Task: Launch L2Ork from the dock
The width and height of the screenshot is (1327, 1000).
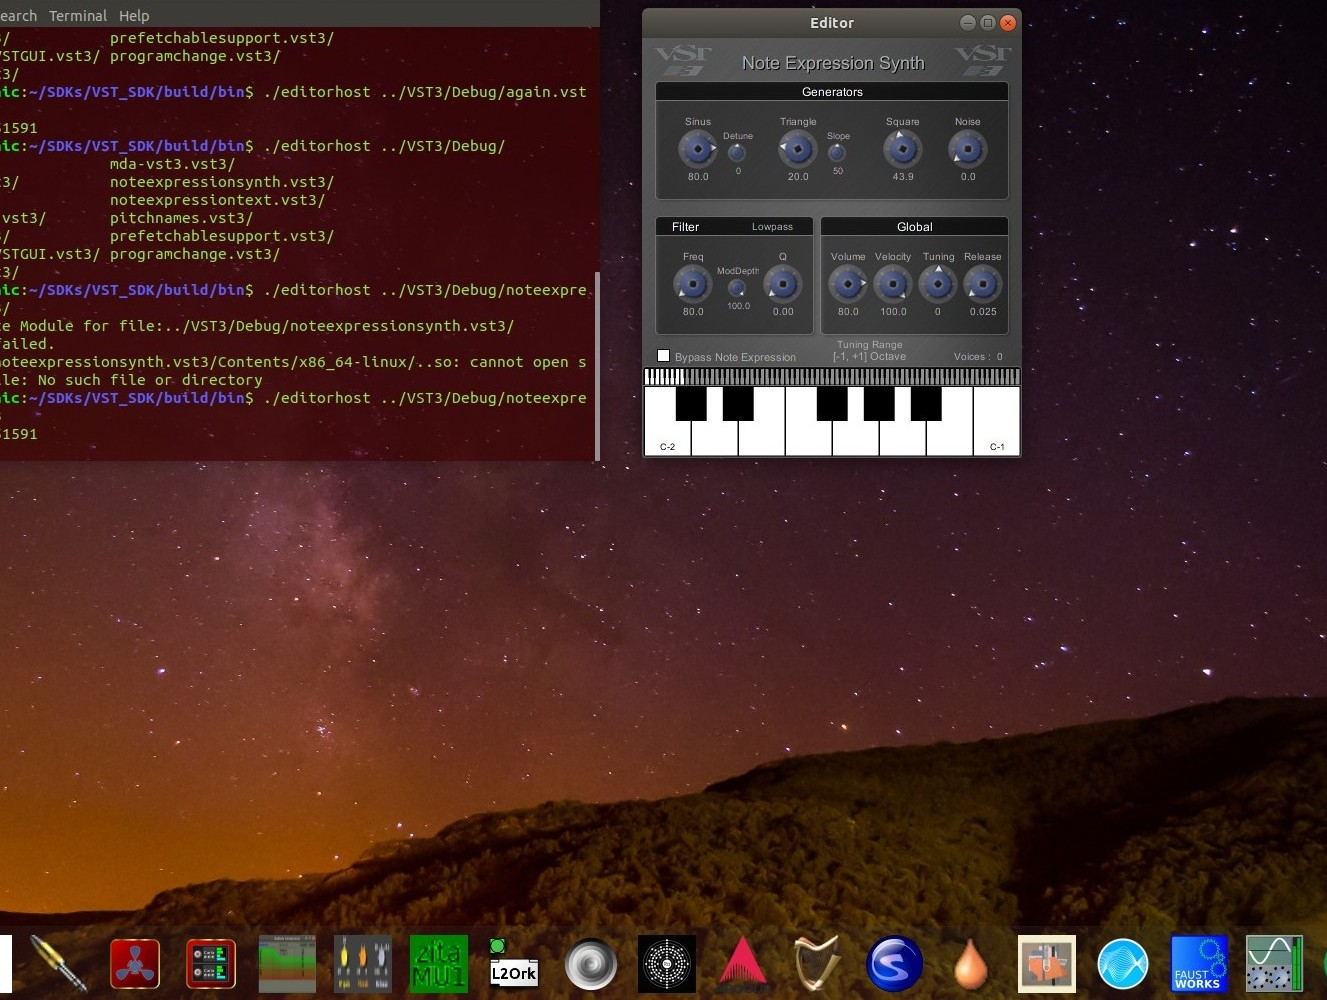Action: click(x=513, y=964)
